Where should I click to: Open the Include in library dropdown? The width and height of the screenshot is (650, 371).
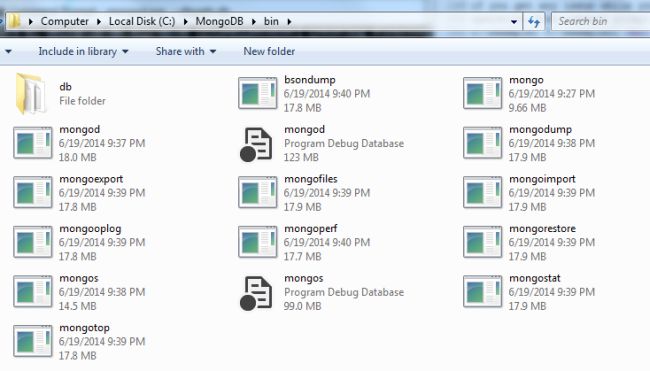pyautogui.click(x=83, y=51)
